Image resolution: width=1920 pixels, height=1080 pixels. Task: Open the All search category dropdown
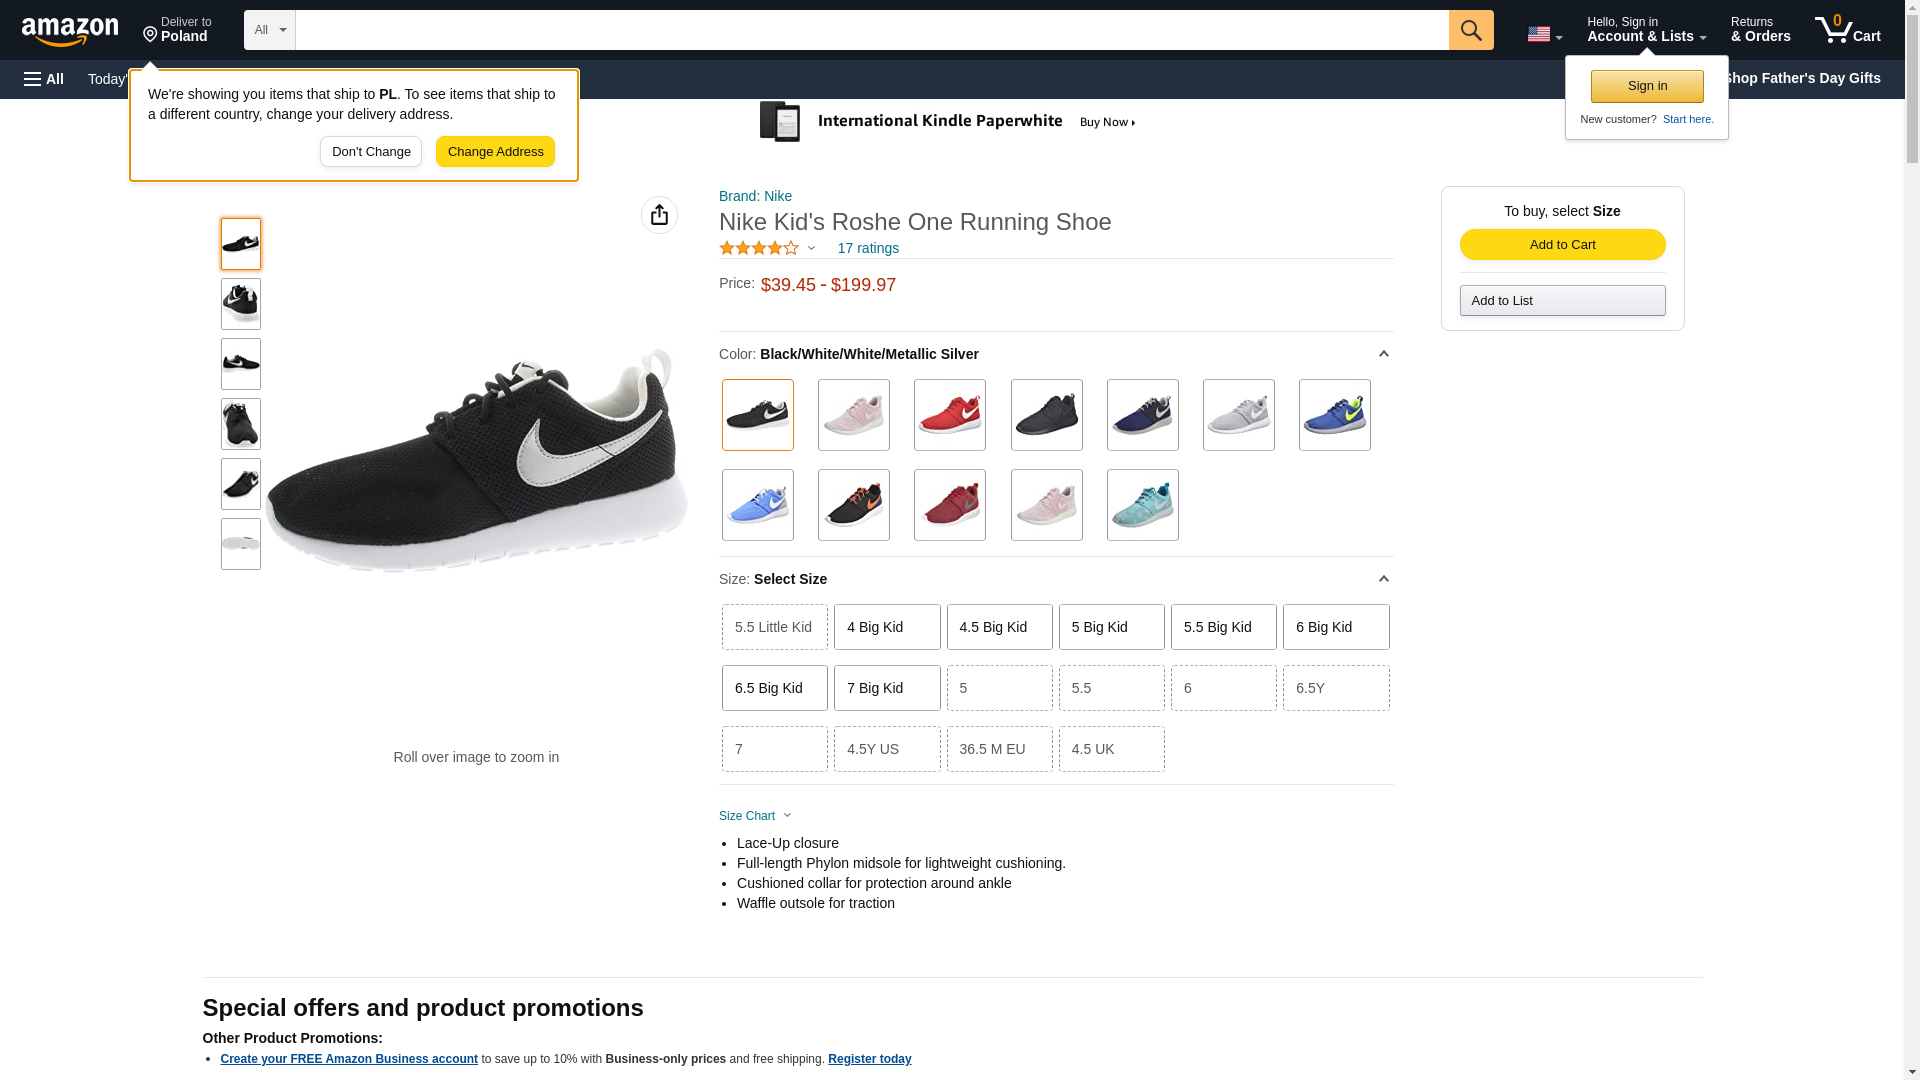click(x=269, y=30)
